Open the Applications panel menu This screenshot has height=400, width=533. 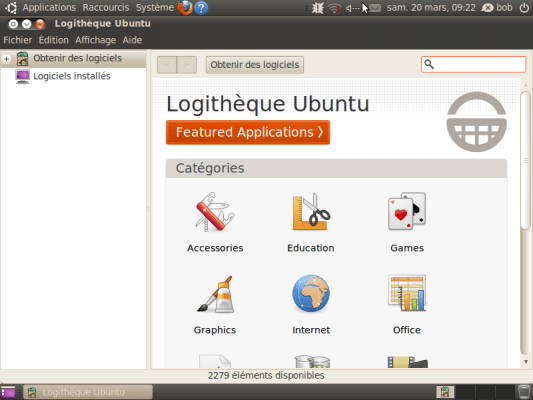point(49,7)
